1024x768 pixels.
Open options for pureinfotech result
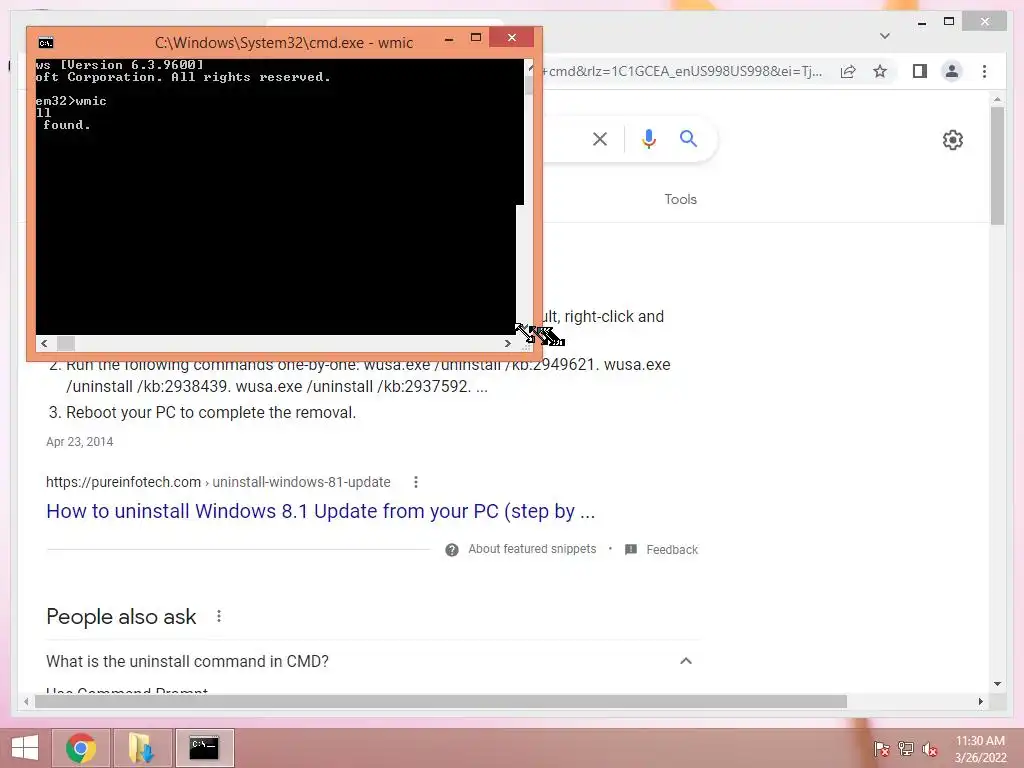416,482
